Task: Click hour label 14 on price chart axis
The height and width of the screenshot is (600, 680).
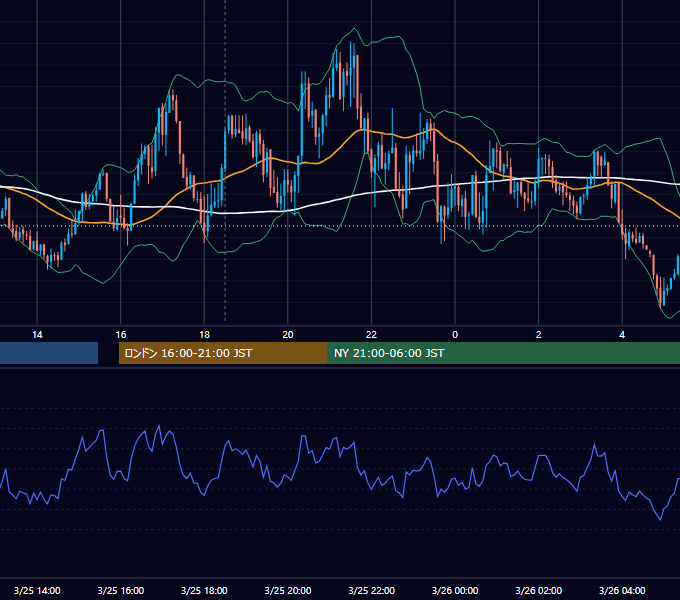Action: coord(37,335)
